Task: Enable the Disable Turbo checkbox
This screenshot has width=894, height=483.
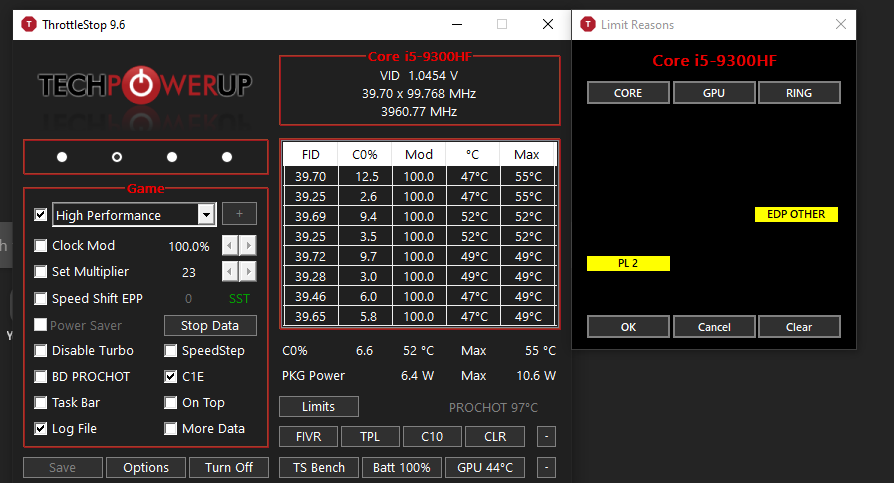Action: [40, 351]
